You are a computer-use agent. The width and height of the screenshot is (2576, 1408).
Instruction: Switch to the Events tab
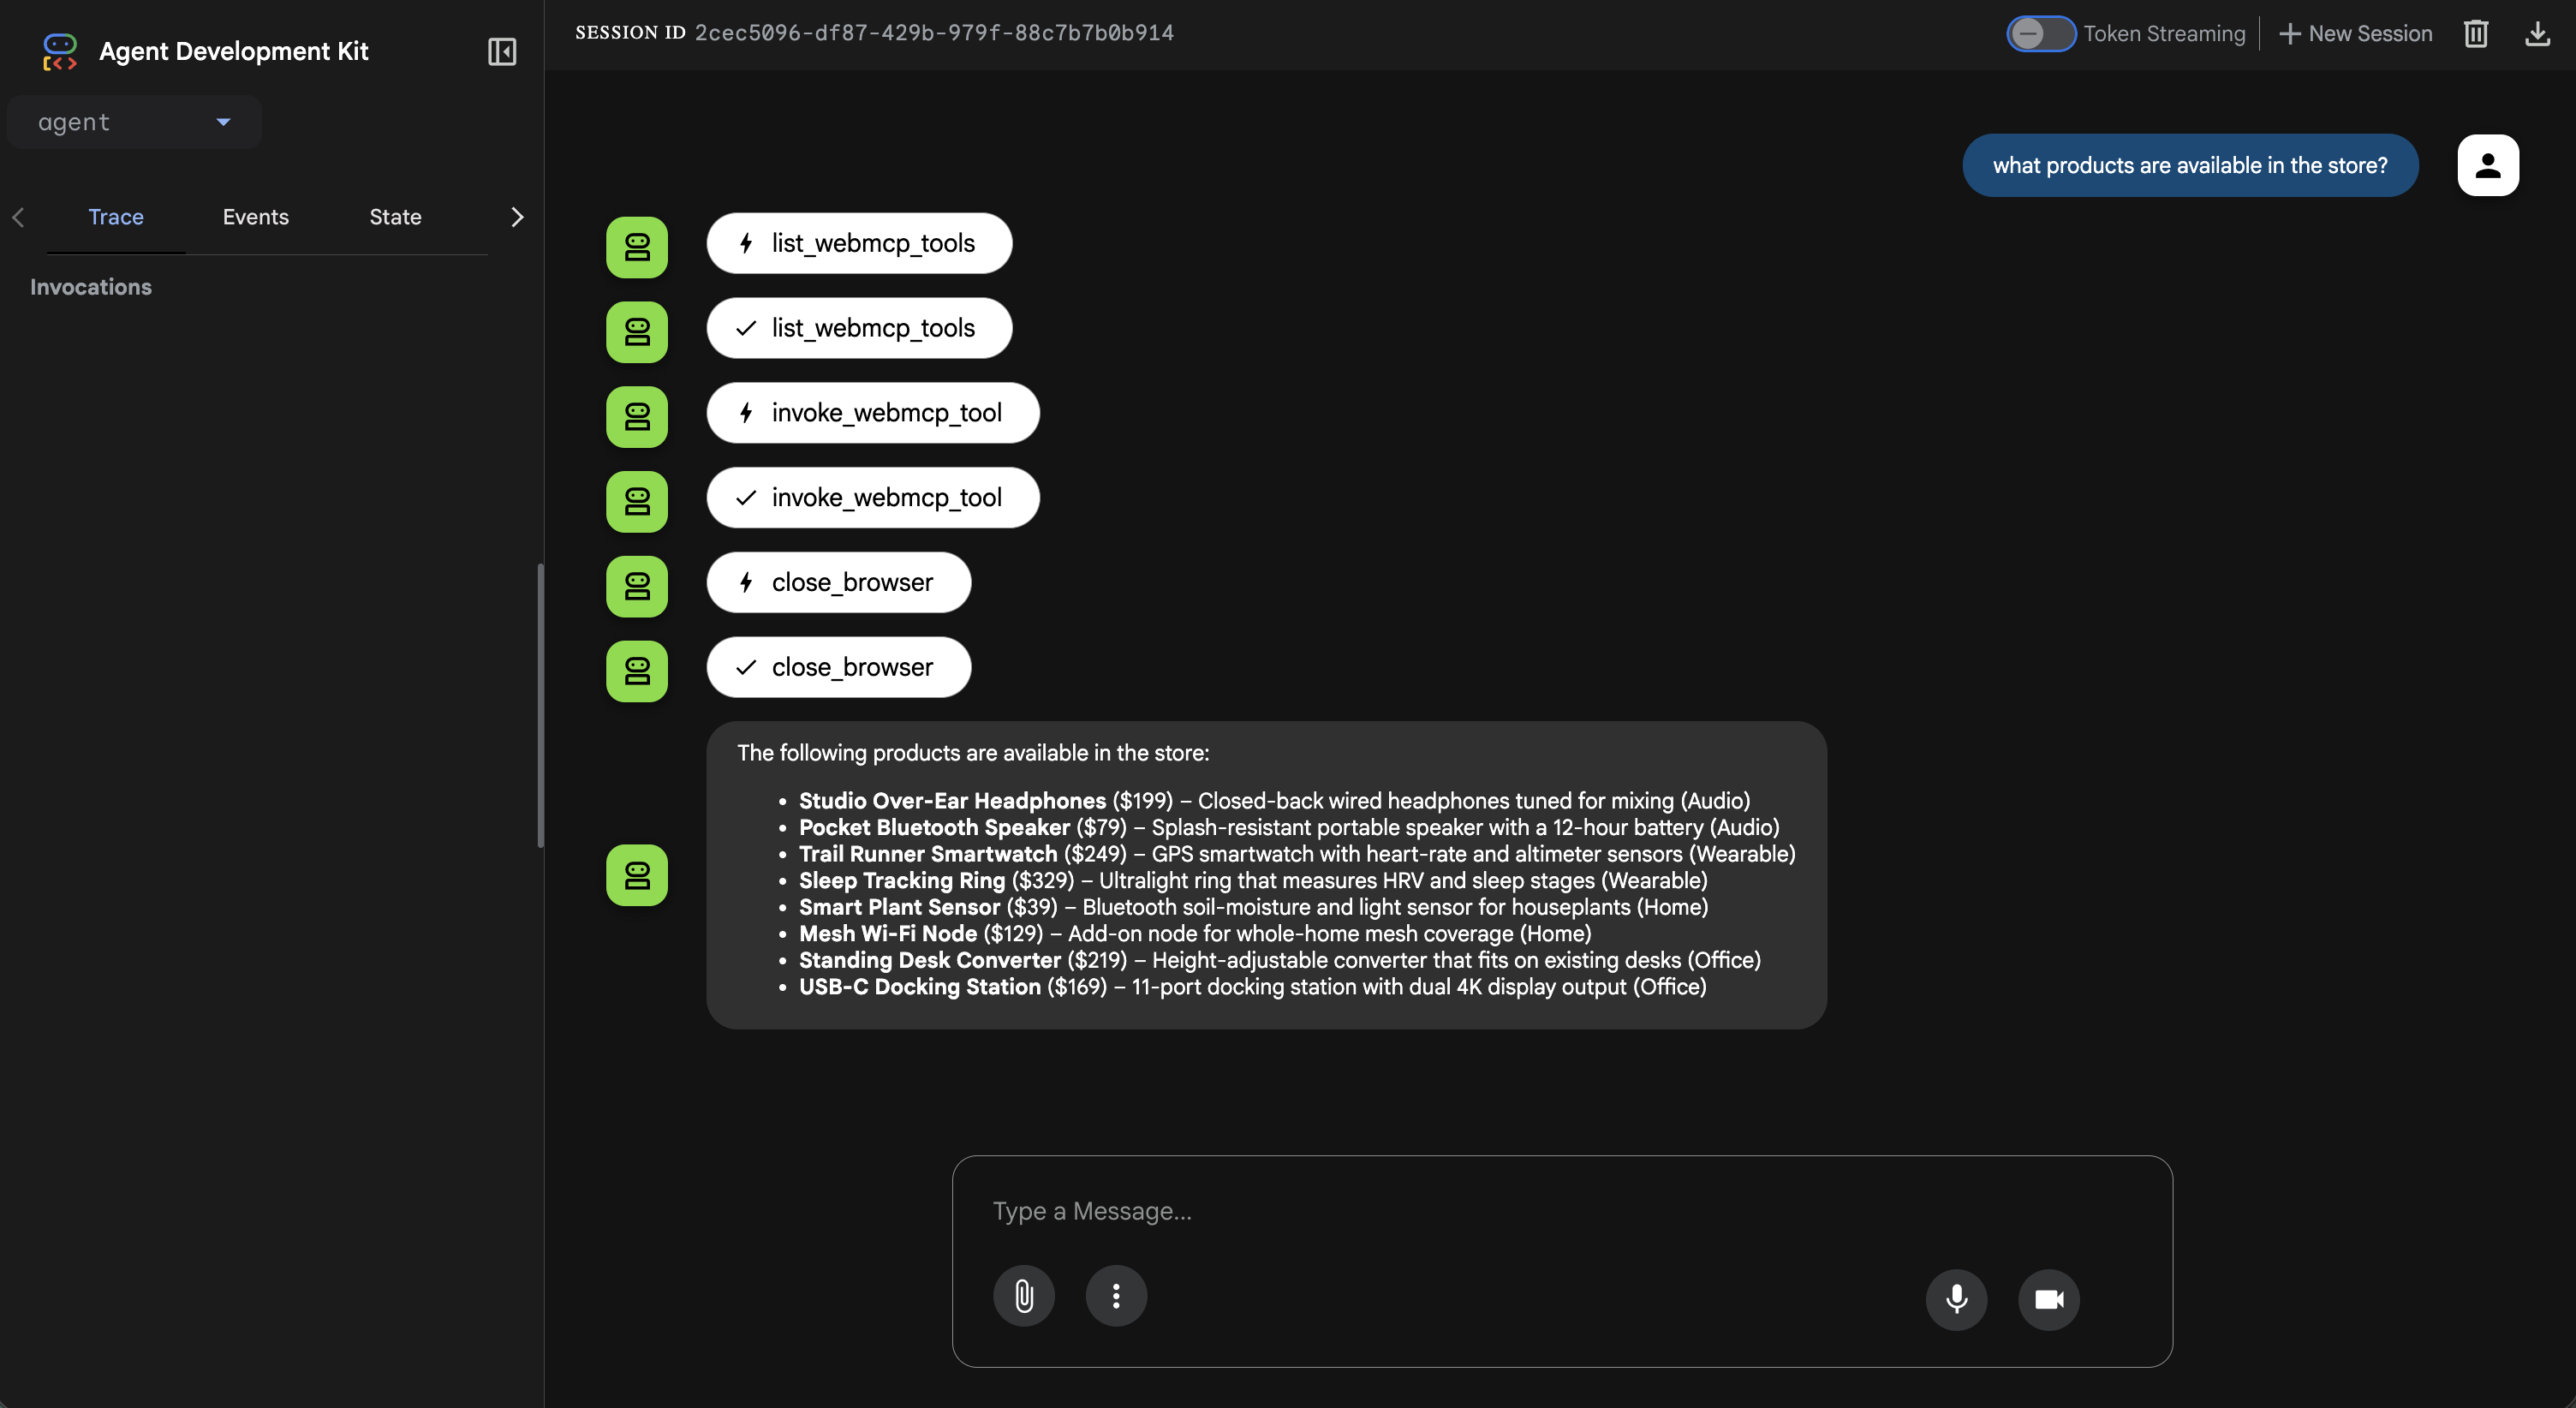256,217
